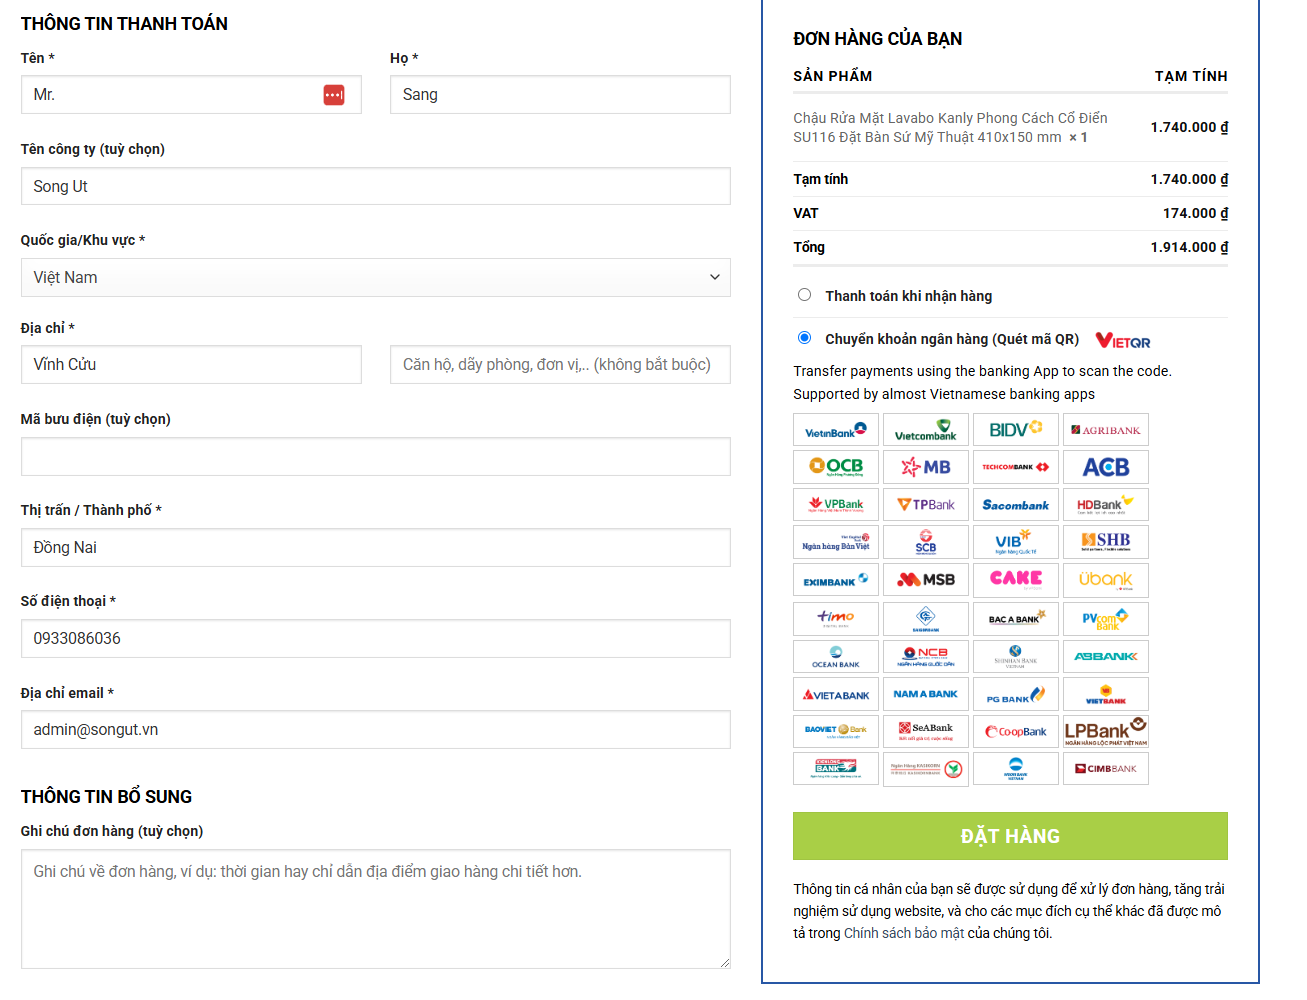Viewport: 1307px width, 1000px height.
Task: Click the LPBank logo
Action: (x=1105, y=731)
